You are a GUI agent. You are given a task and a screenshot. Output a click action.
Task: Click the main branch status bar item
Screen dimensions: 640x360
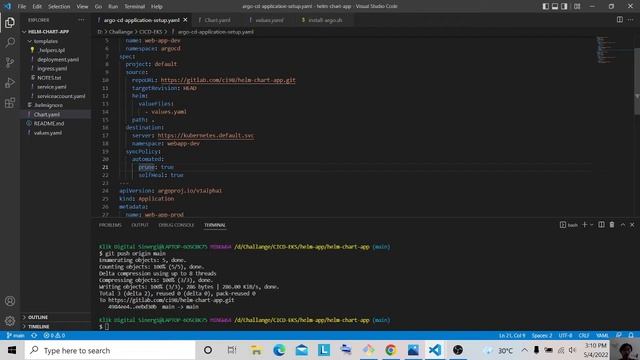point(16,336)
